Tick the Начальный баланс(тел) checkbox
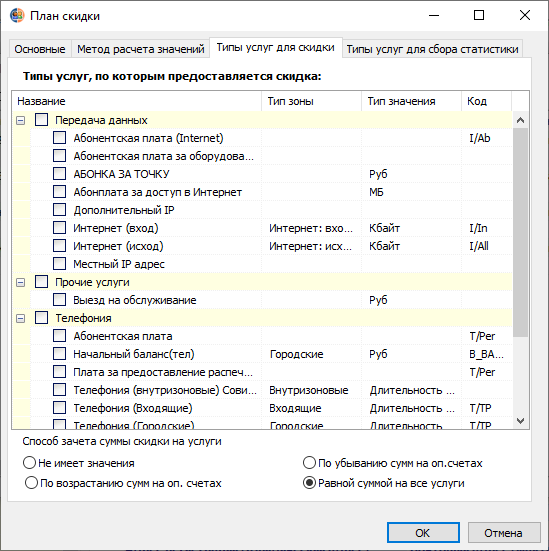 (x=59, y=354)
